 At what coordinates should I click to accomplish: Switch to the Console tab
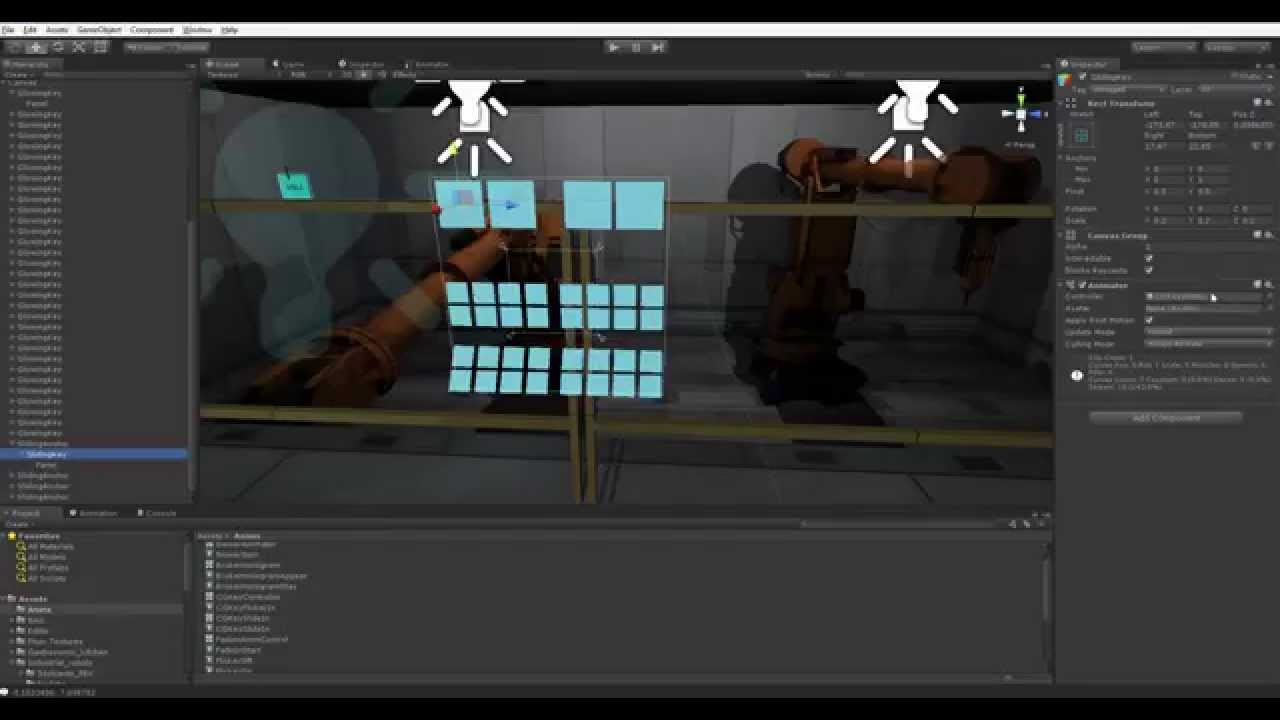pyautogui.click(x=160, y=513)
